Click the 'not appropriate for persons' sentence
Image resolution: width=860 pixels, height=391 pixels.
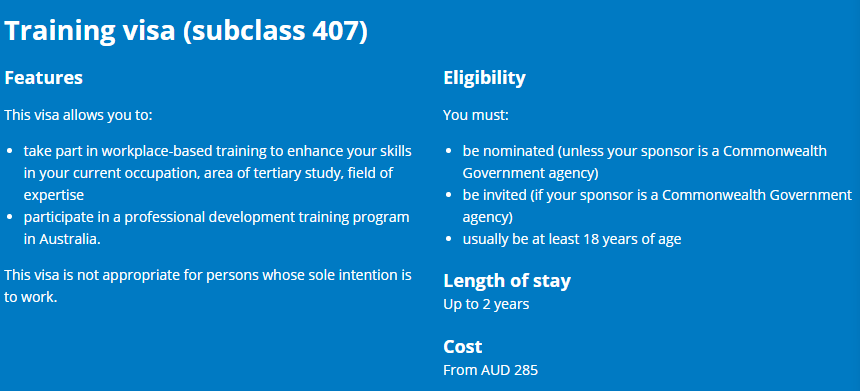click(208, 286)
